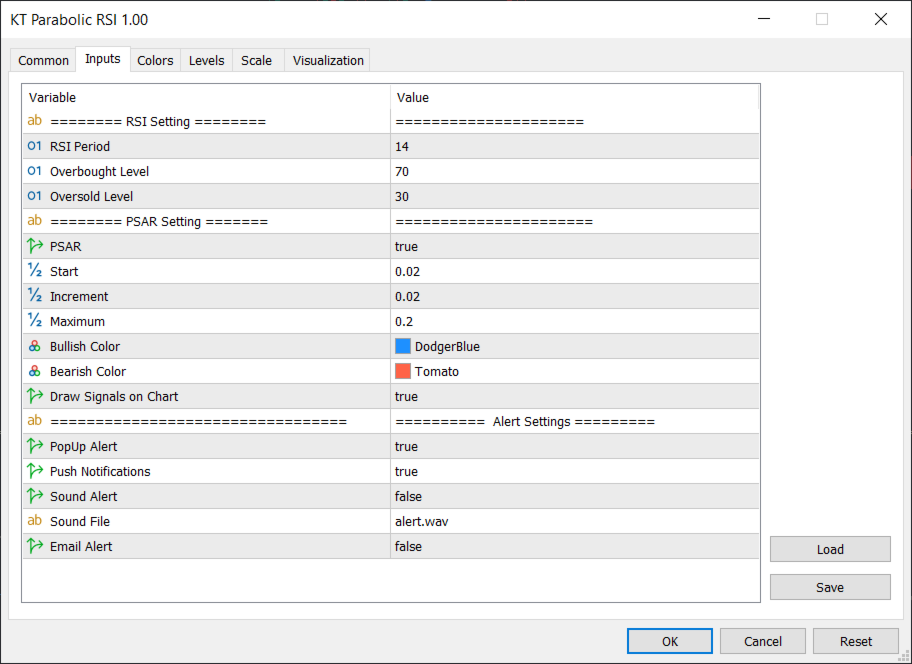Screen dimensions: 912x664
Task: Click the ab icon beside Sound File
Action: [35, 520]
